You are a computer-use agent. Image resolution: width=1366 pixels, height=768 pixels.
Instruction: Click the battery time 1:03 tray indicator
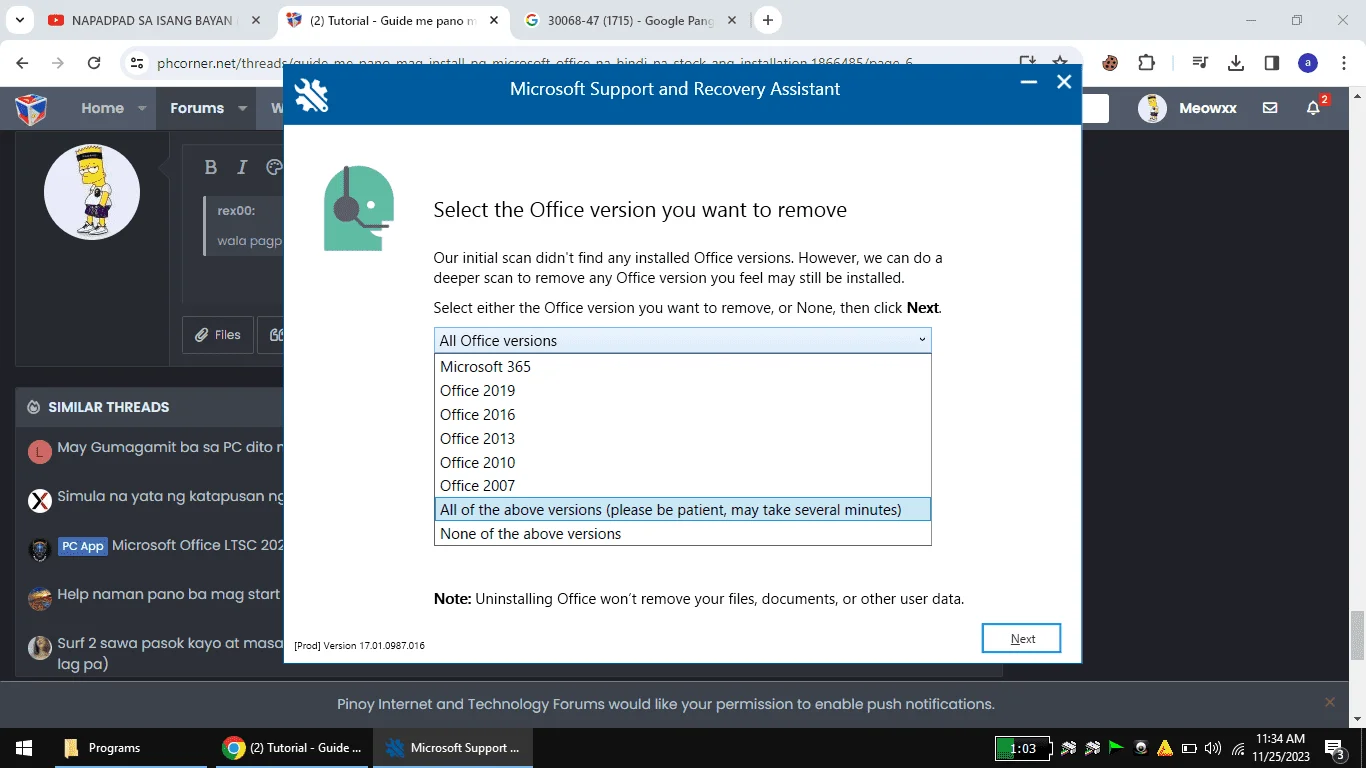pos(1023,748)
